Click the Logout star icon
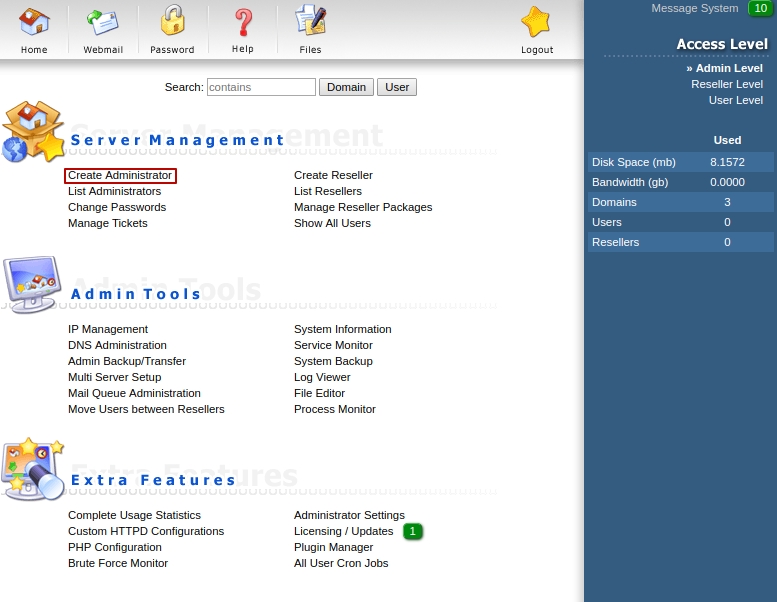The image size is (777, 602). tap(537, 21)
